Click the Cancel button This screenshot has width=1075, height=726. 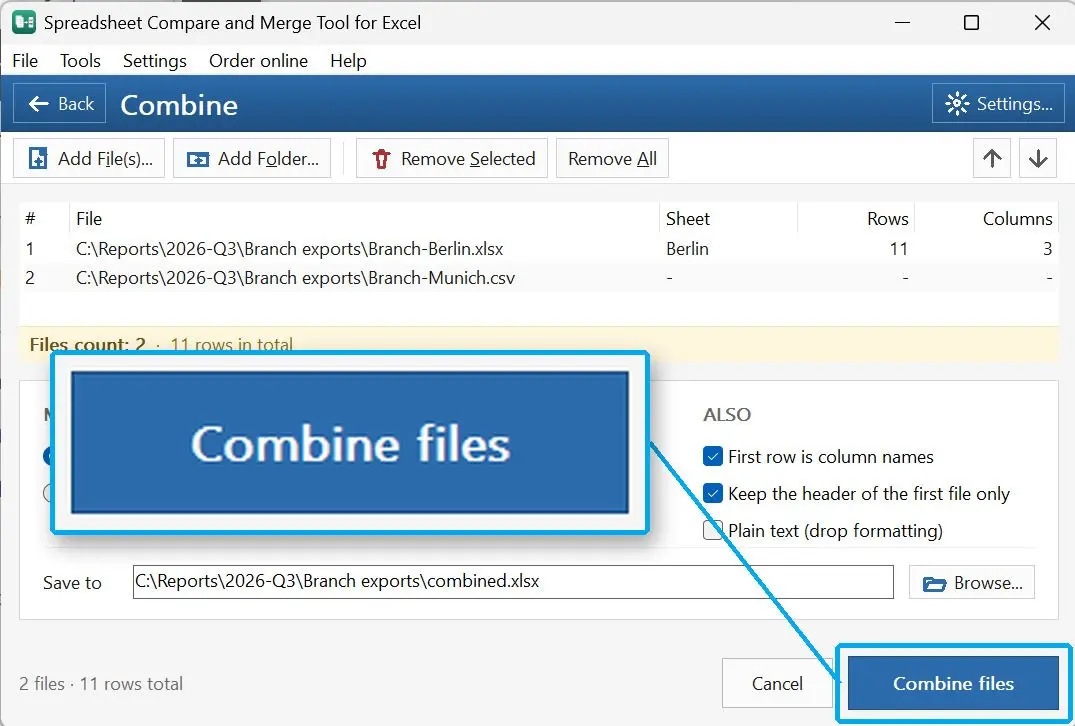point(777,683)
